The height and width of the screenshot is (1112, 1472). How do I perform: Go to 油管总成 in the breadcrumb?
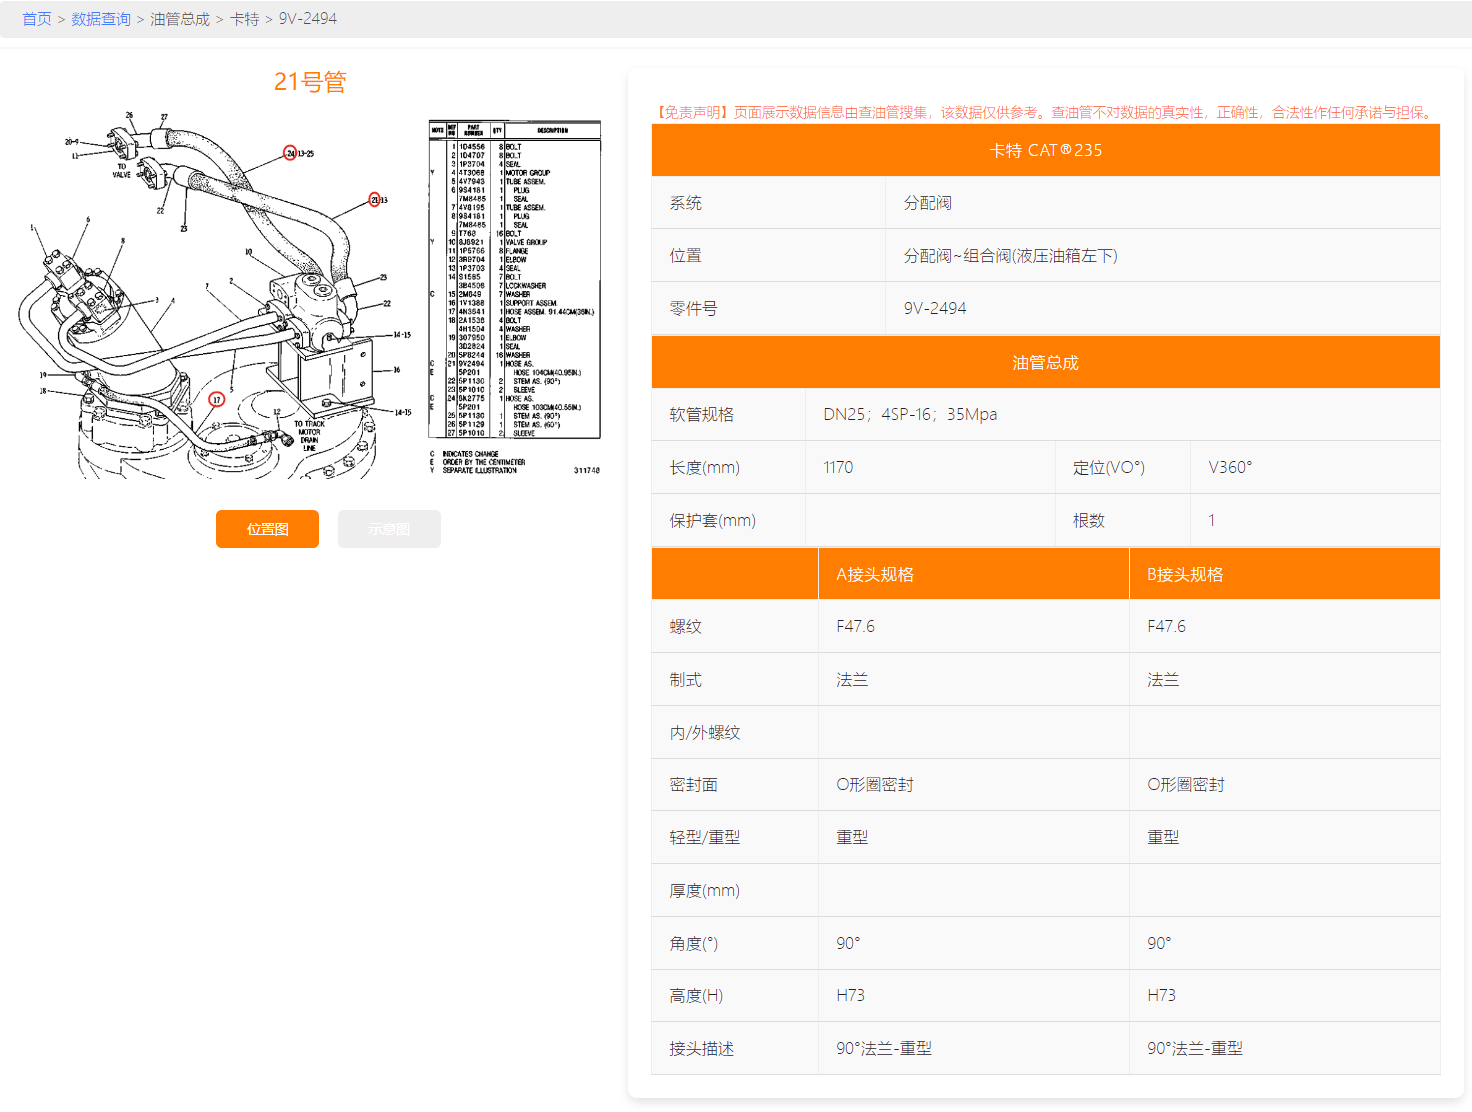180,19
